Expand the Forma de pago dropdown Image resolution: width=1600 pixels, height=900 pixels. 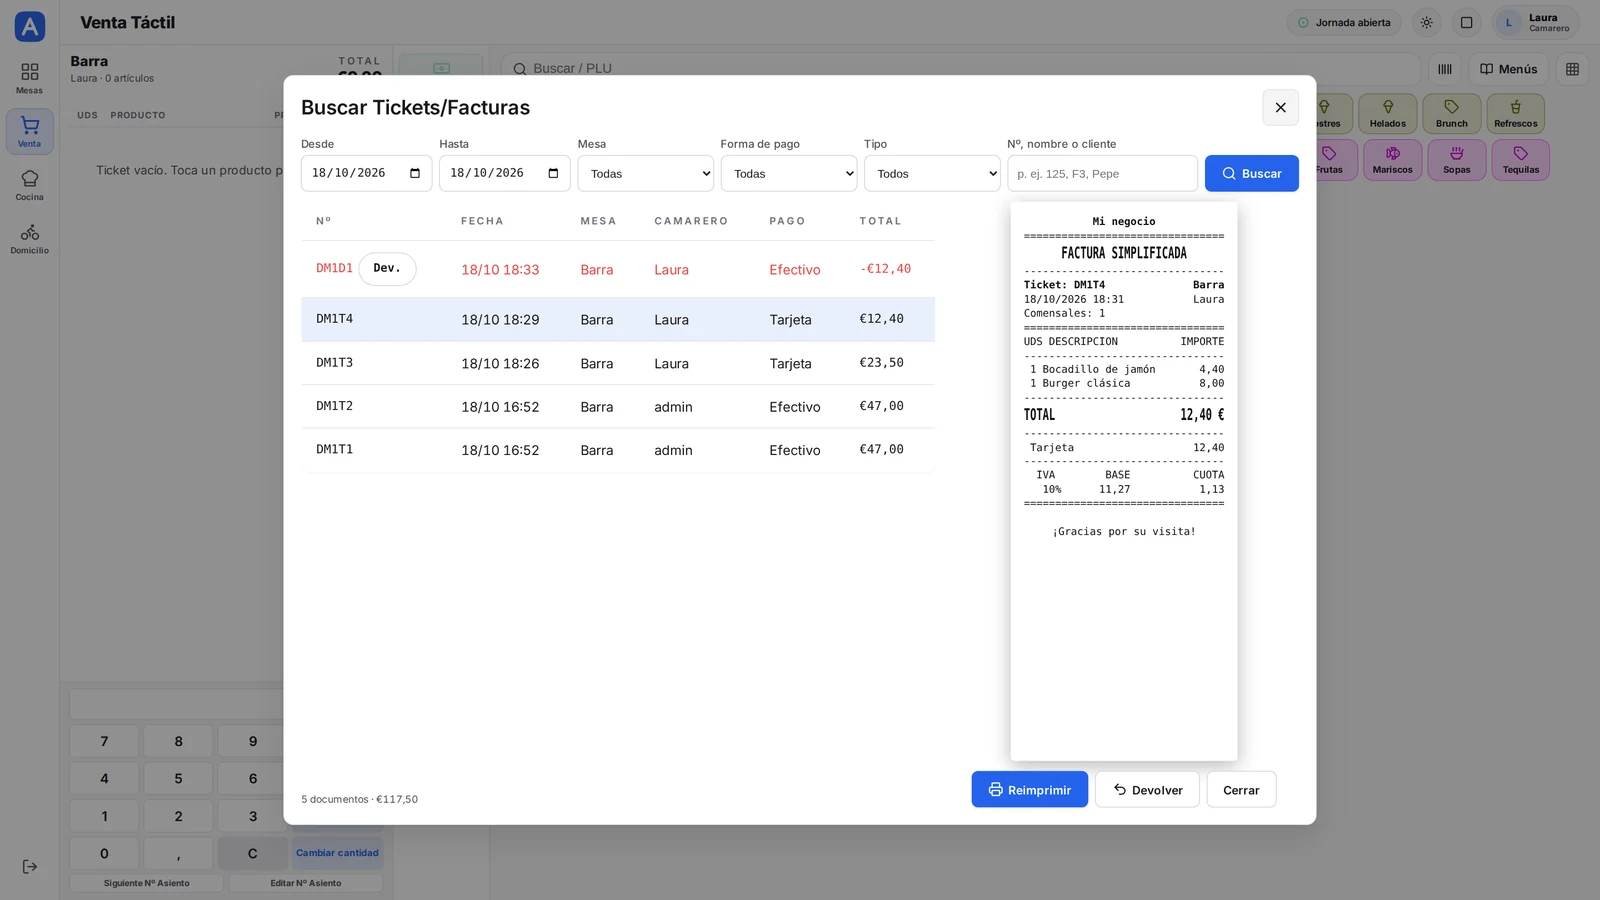click(789, 173)
